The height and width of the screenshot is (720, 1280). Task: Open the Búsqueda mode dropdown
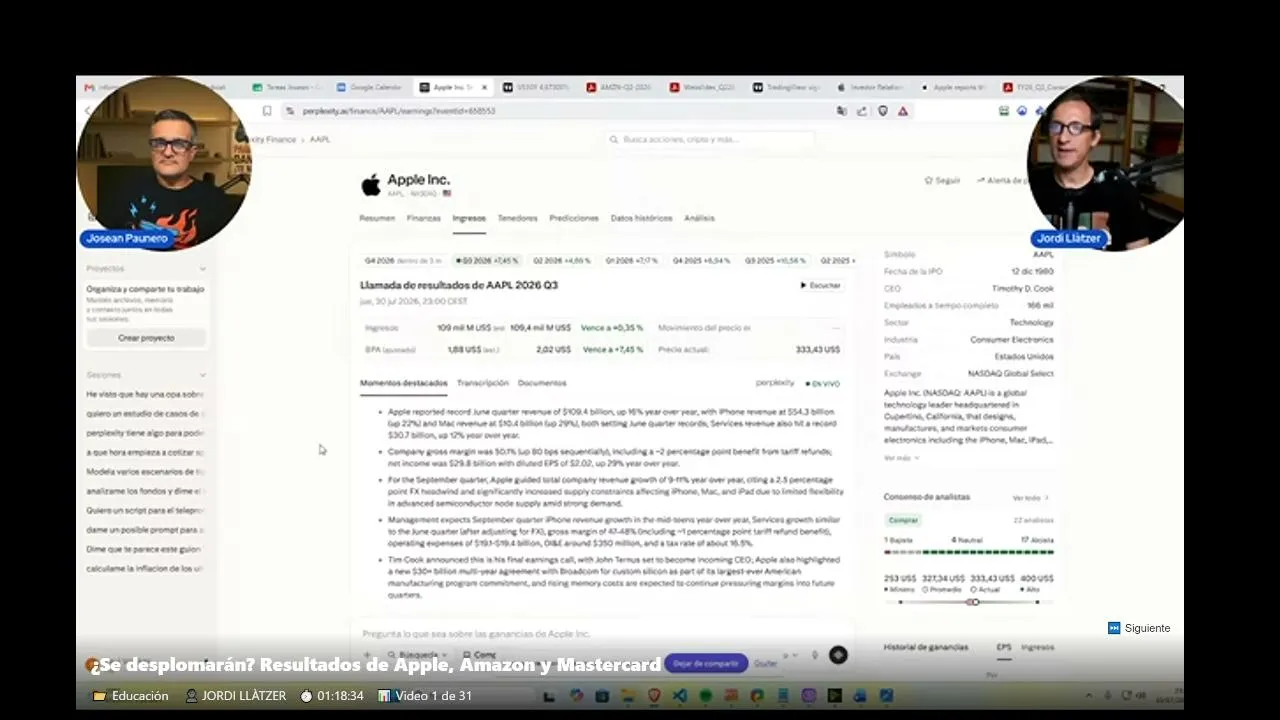pos(416,655)
